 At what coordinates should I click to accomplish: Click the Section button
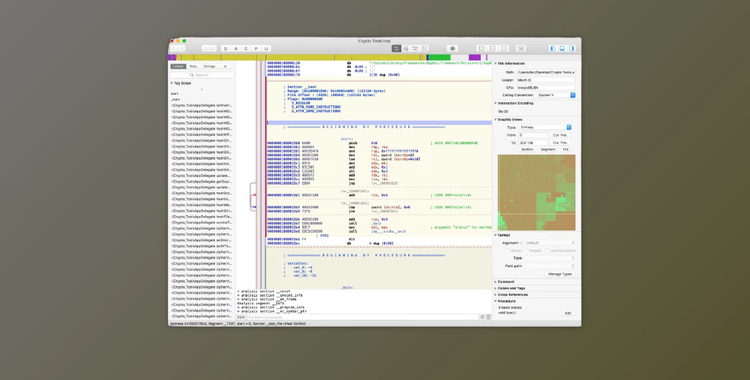527,149
